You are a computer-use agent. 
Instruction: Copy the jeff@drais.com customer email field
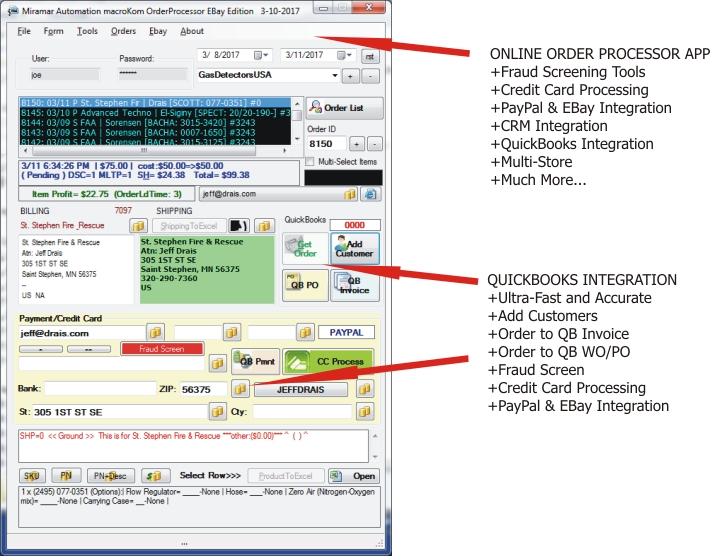tap(350, 194)
